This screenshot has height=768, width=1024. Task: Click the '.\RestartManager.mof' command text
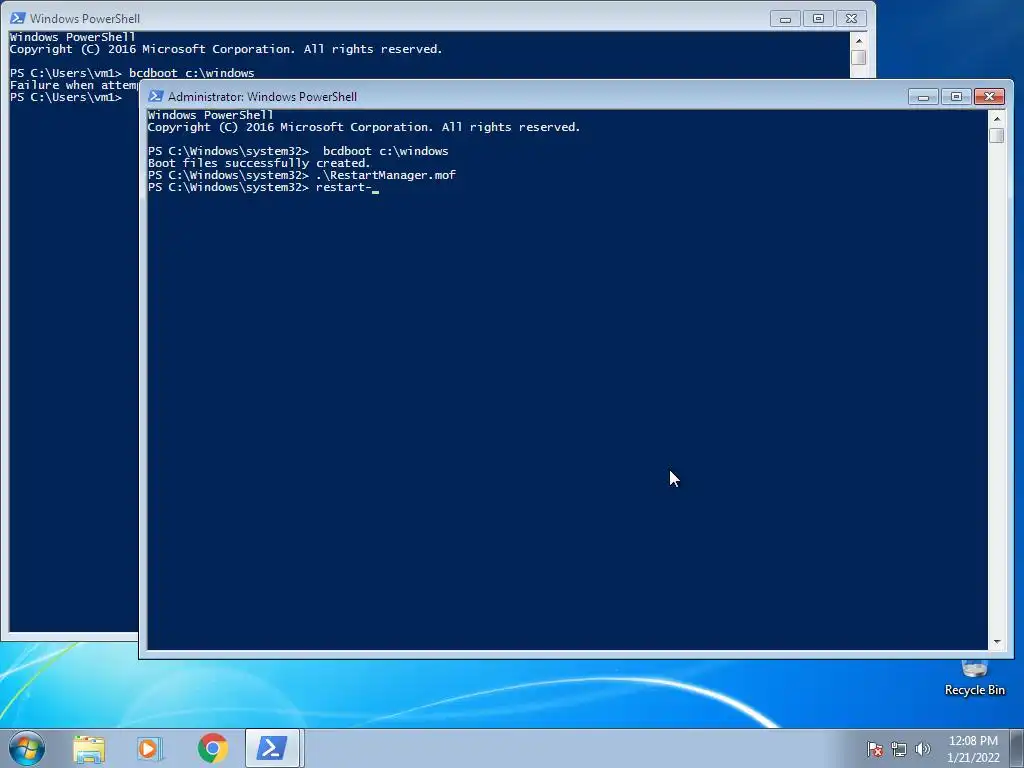tap(385, 175)
